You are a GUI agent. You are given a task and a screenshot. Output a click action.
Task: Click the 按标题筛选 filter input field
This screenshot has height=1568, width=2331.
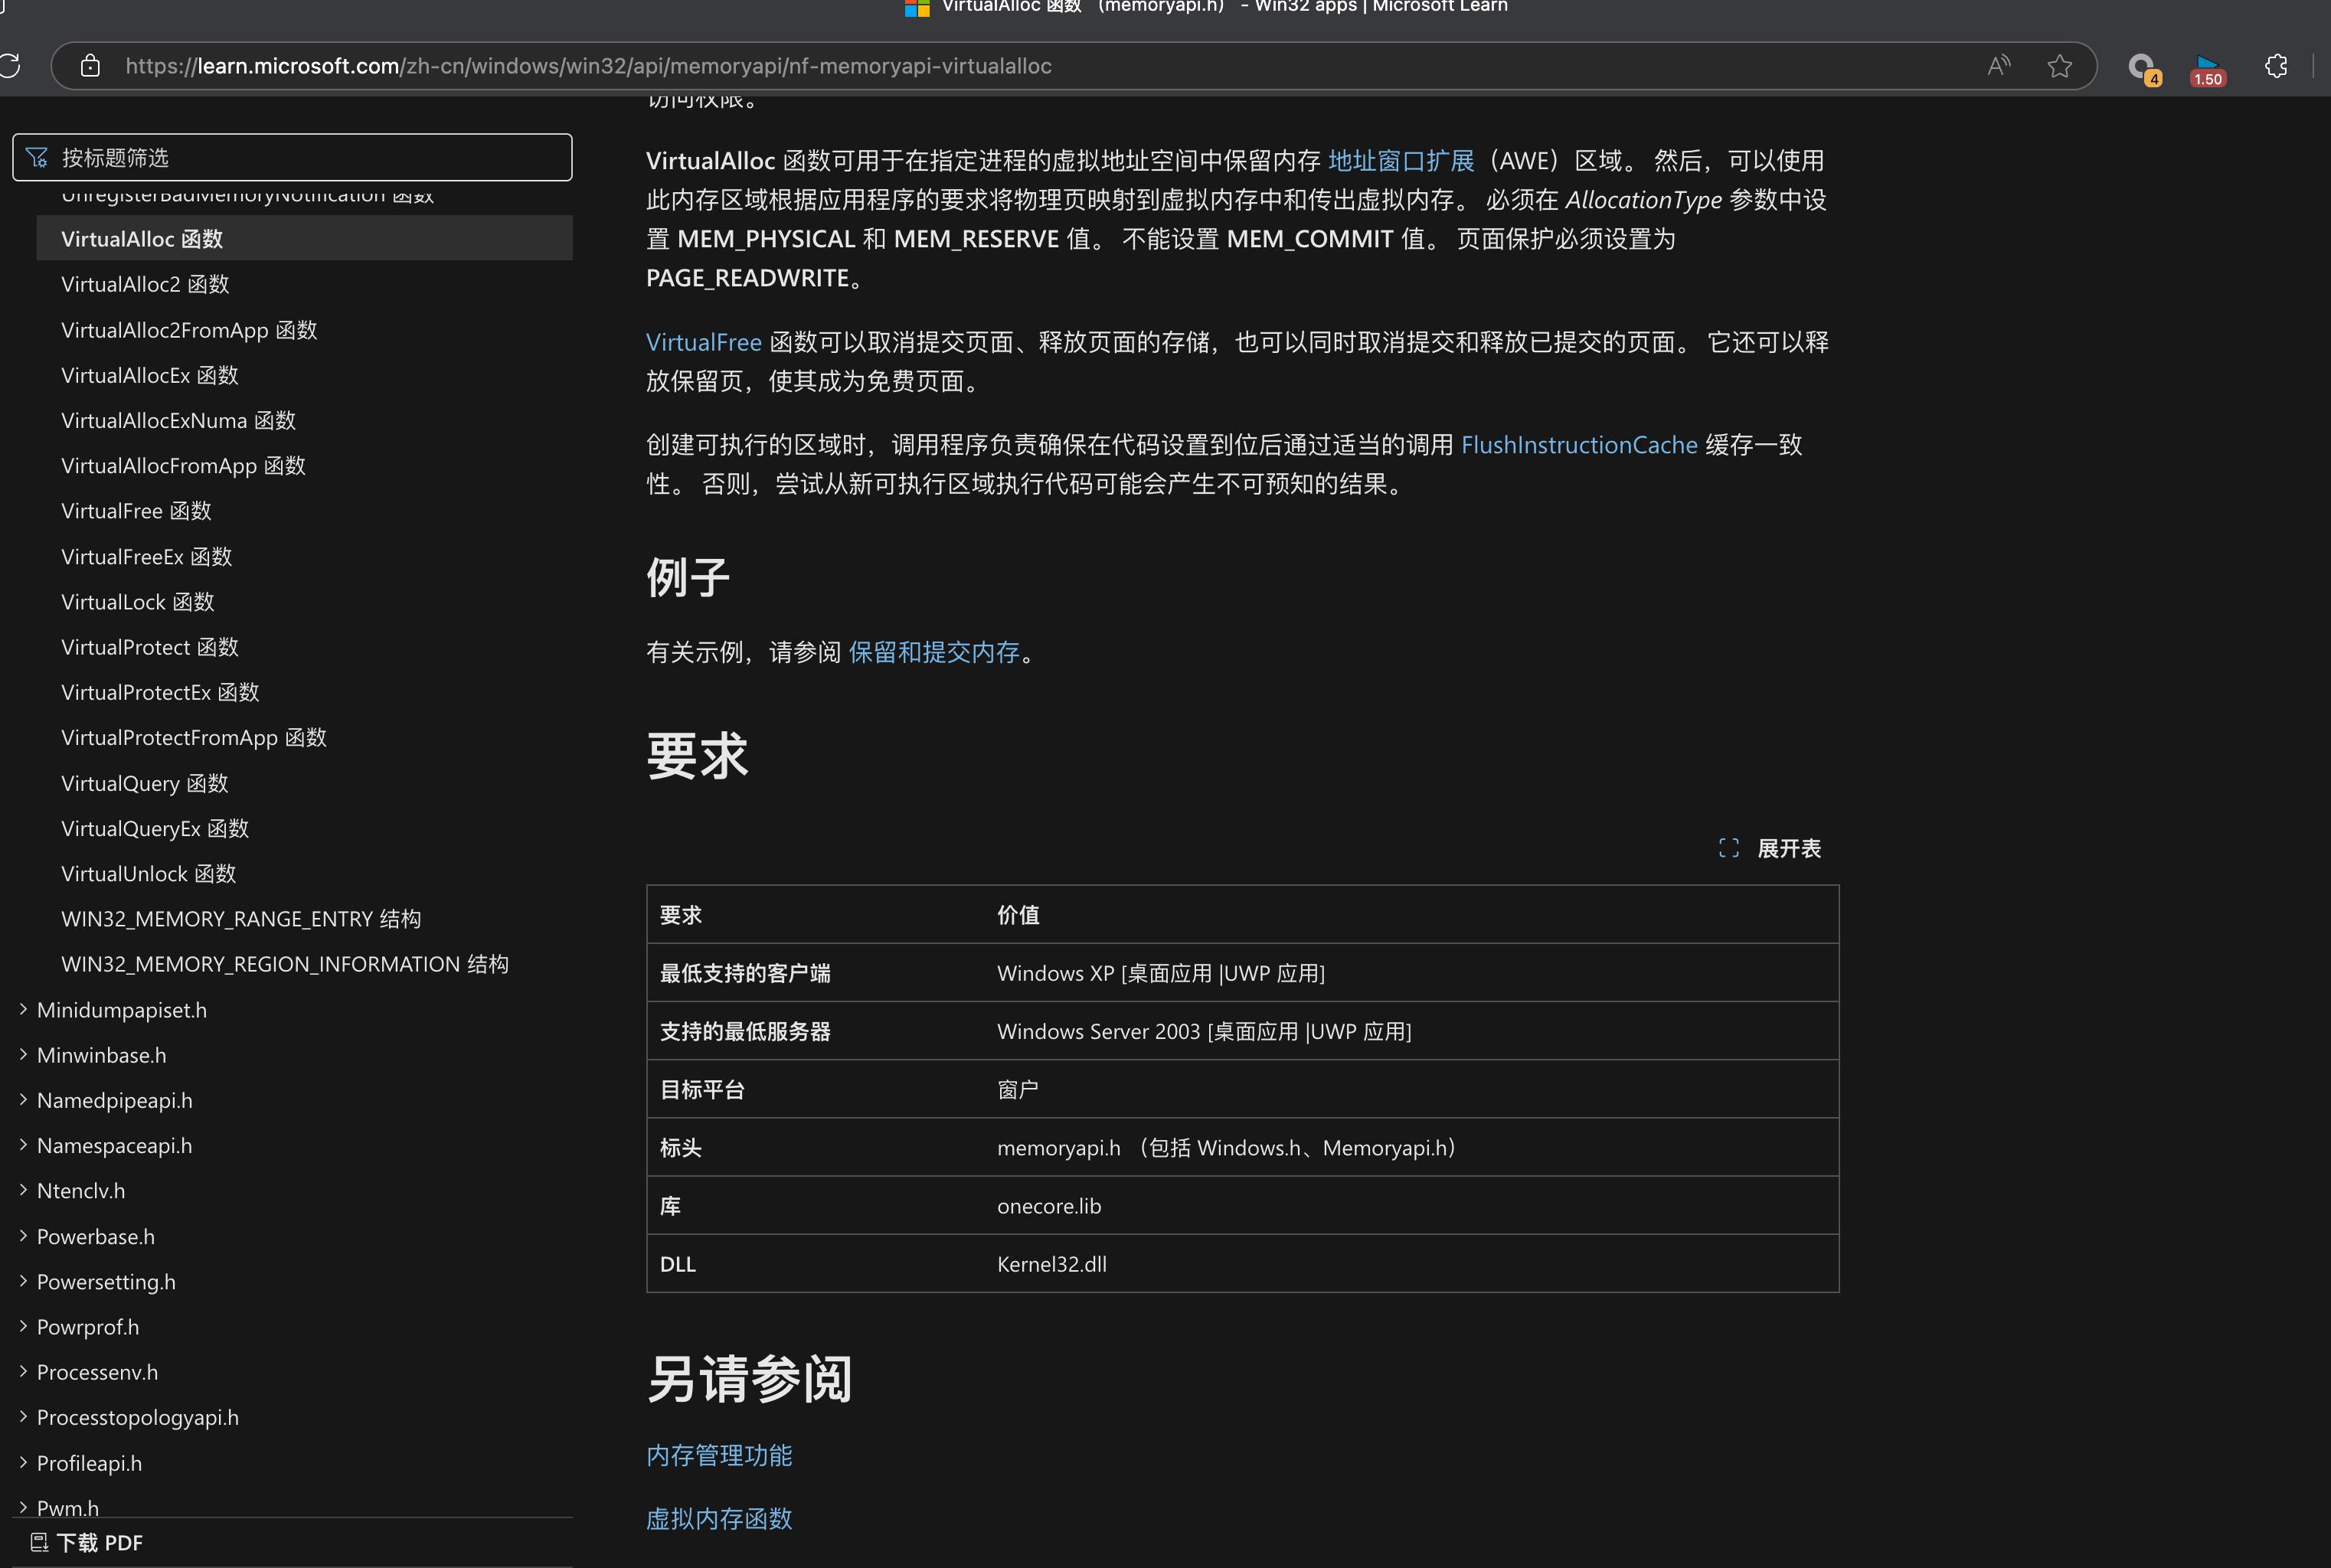(x=300, y=157)
